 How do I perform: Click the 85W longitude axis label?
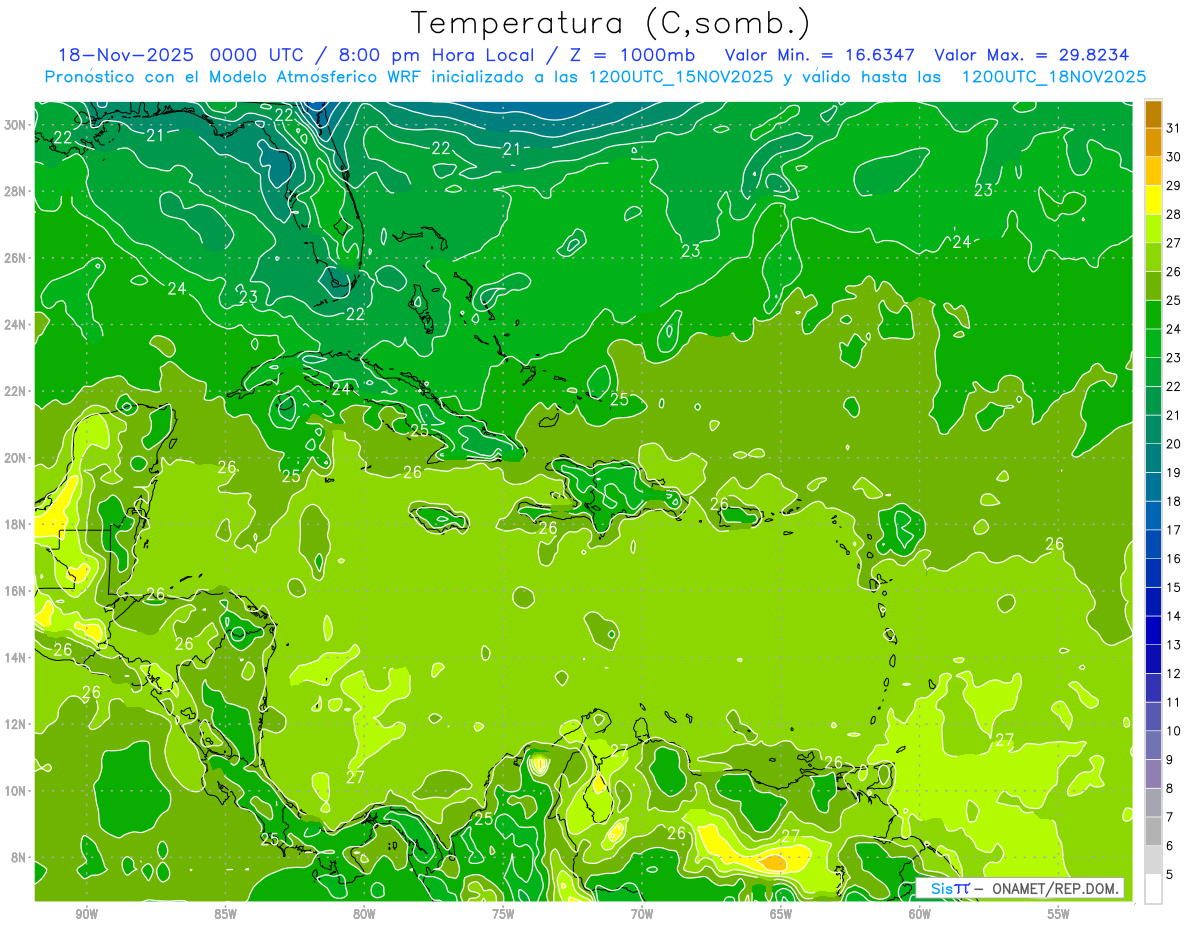point(225,914)
